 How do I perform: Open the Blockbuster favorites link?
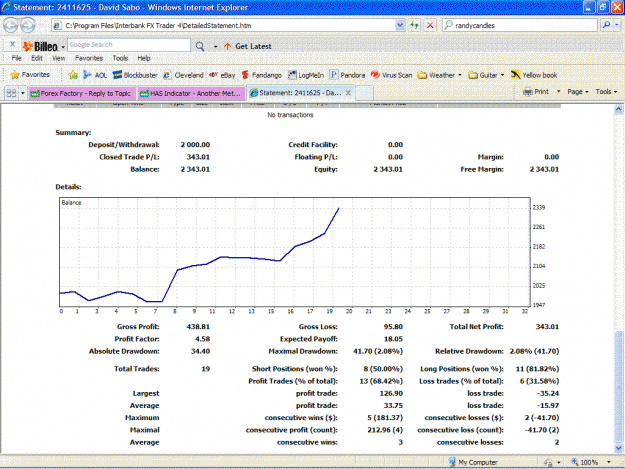click(x=135, y=75)
